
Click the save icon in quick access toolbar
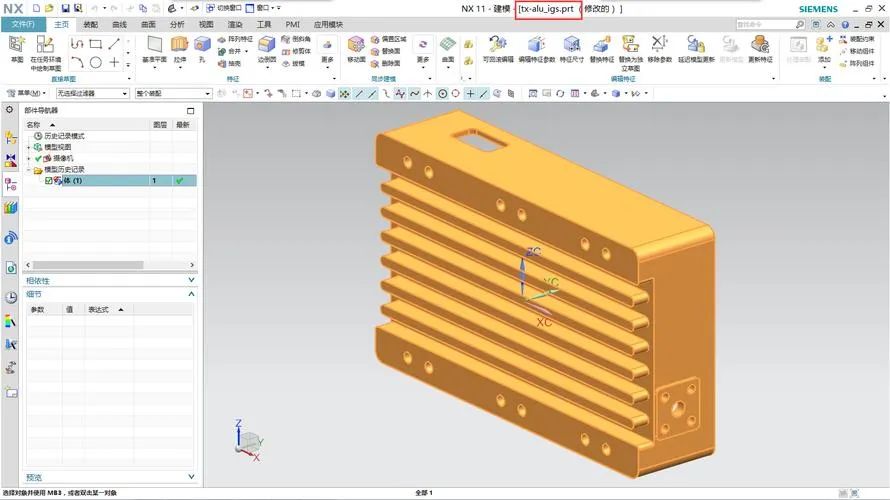(x=65, y=8)
